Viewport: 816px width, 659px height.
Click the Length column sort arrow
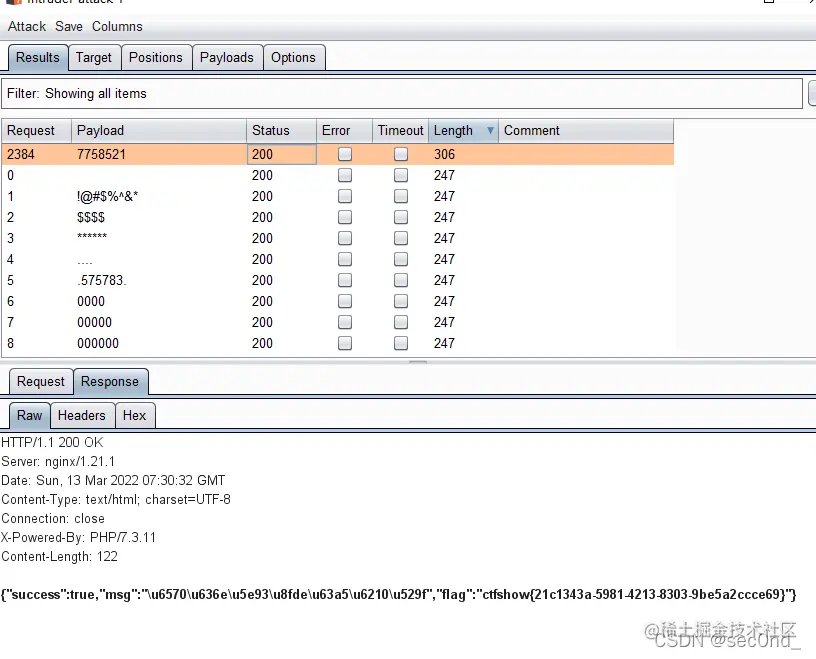coord(490,131)
